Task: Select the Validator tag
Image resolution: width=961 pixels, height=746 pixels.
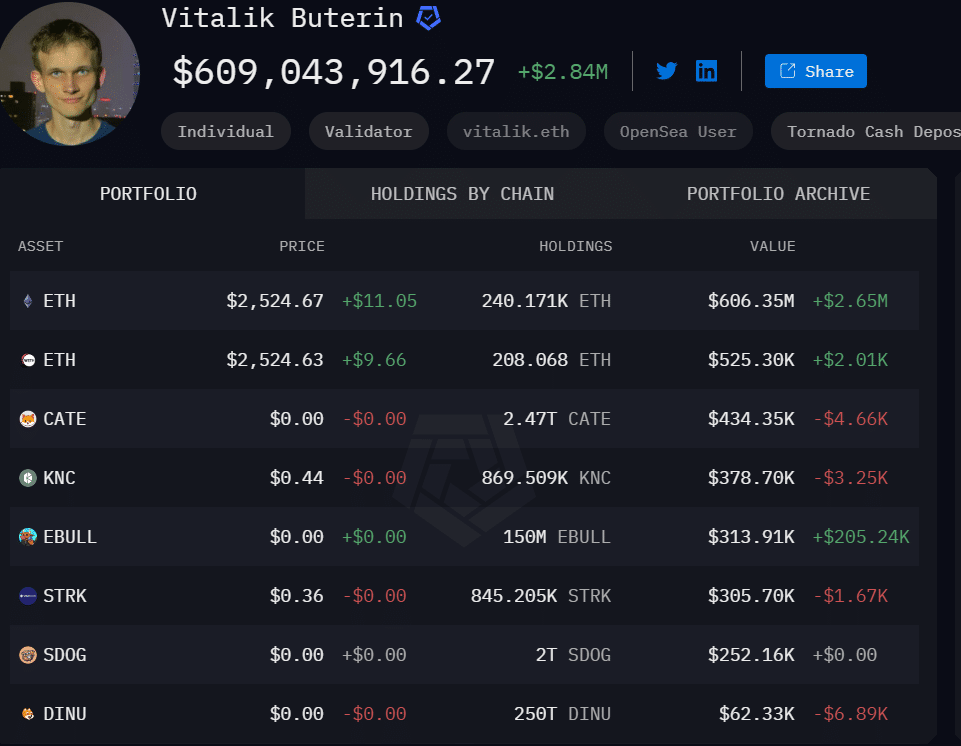Action: (x=368, y=131)
